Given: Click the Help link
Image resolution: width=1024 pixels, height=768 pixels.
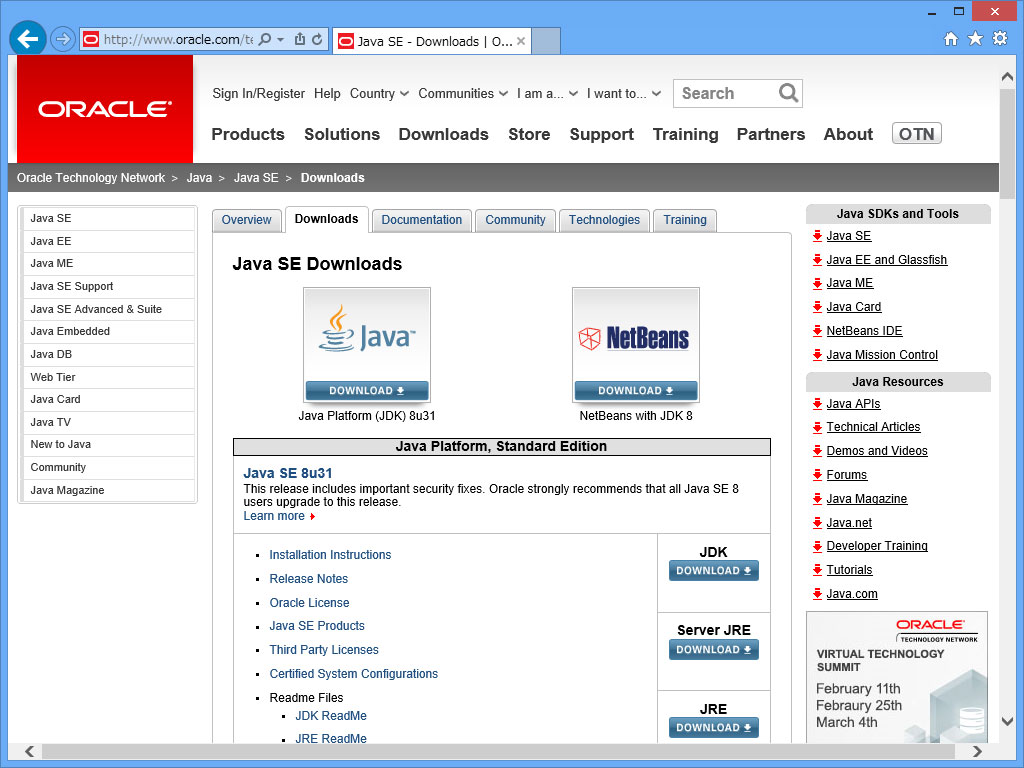Looking at the screenshot, I should tap(327, 93).
